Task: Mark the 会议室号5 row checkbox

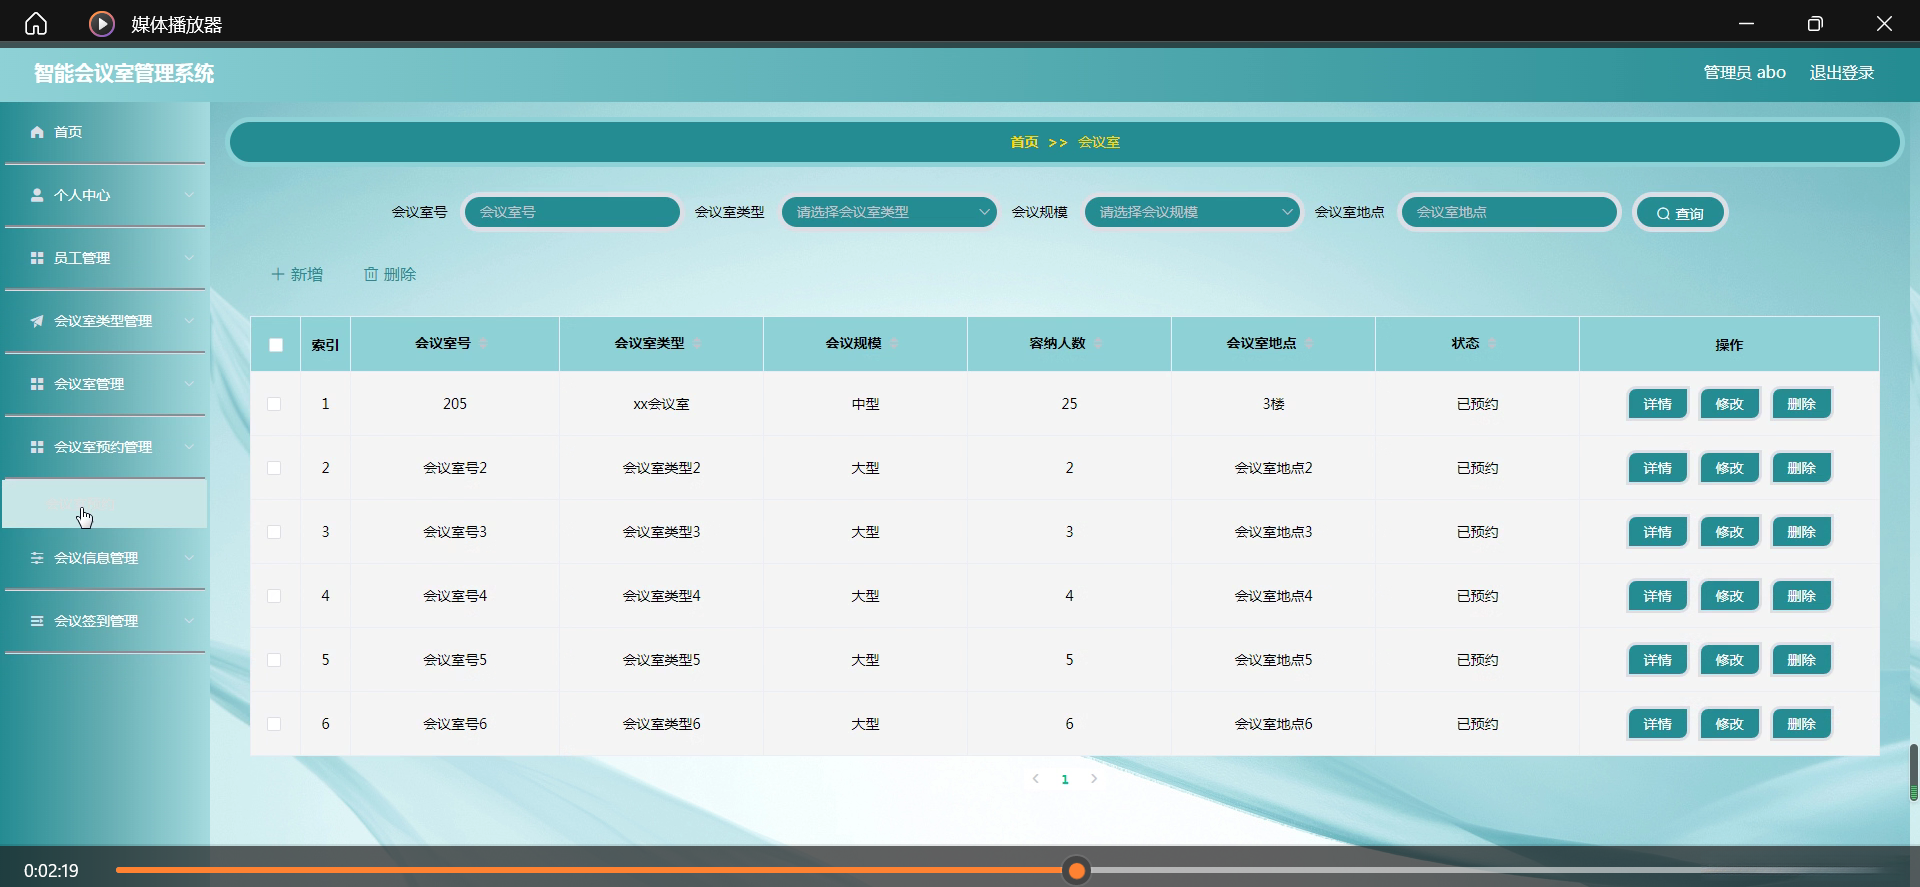Action: (x=274, y=660)
